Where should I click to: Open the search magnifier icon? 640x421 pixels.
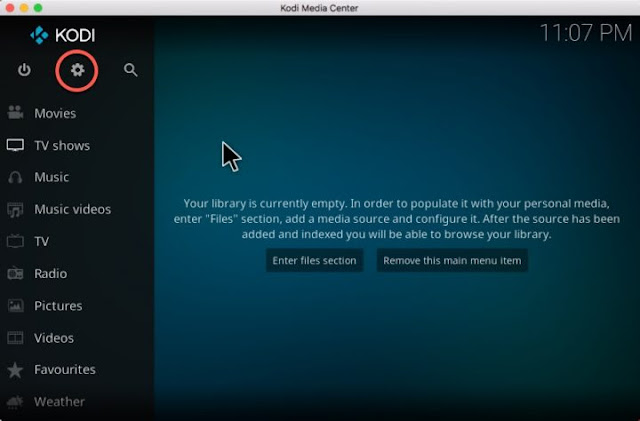[131, 70]
